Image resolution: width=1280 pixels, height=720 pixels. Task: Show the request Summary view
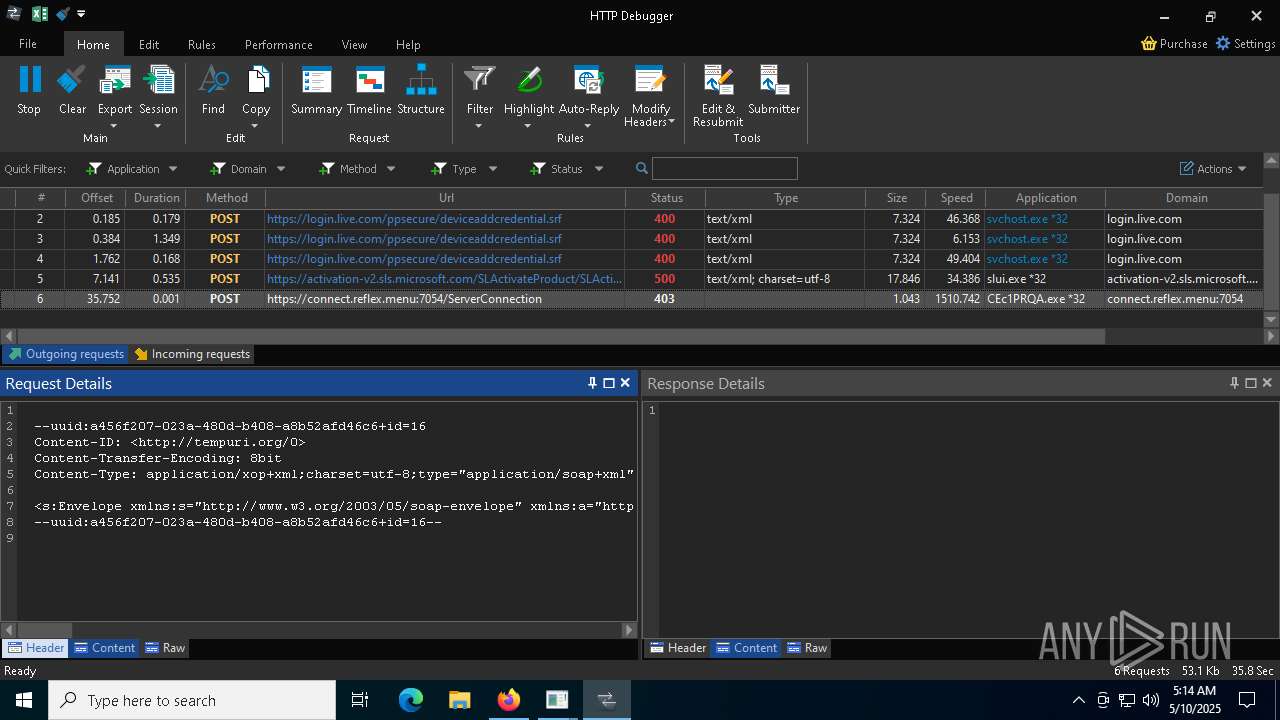coord(316,89)
